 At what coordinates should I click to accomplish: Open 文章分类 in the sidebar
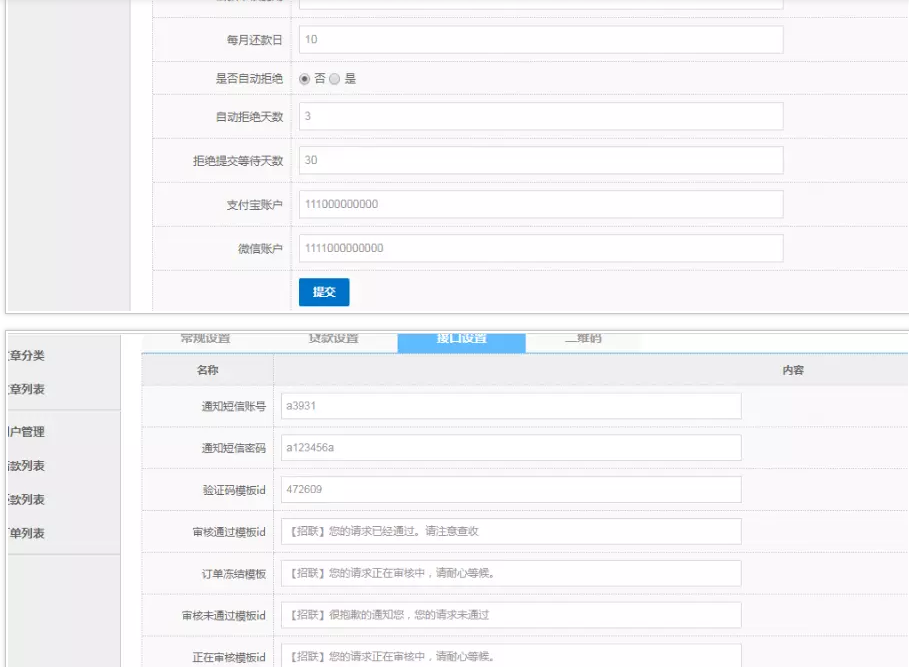point(27,355)
